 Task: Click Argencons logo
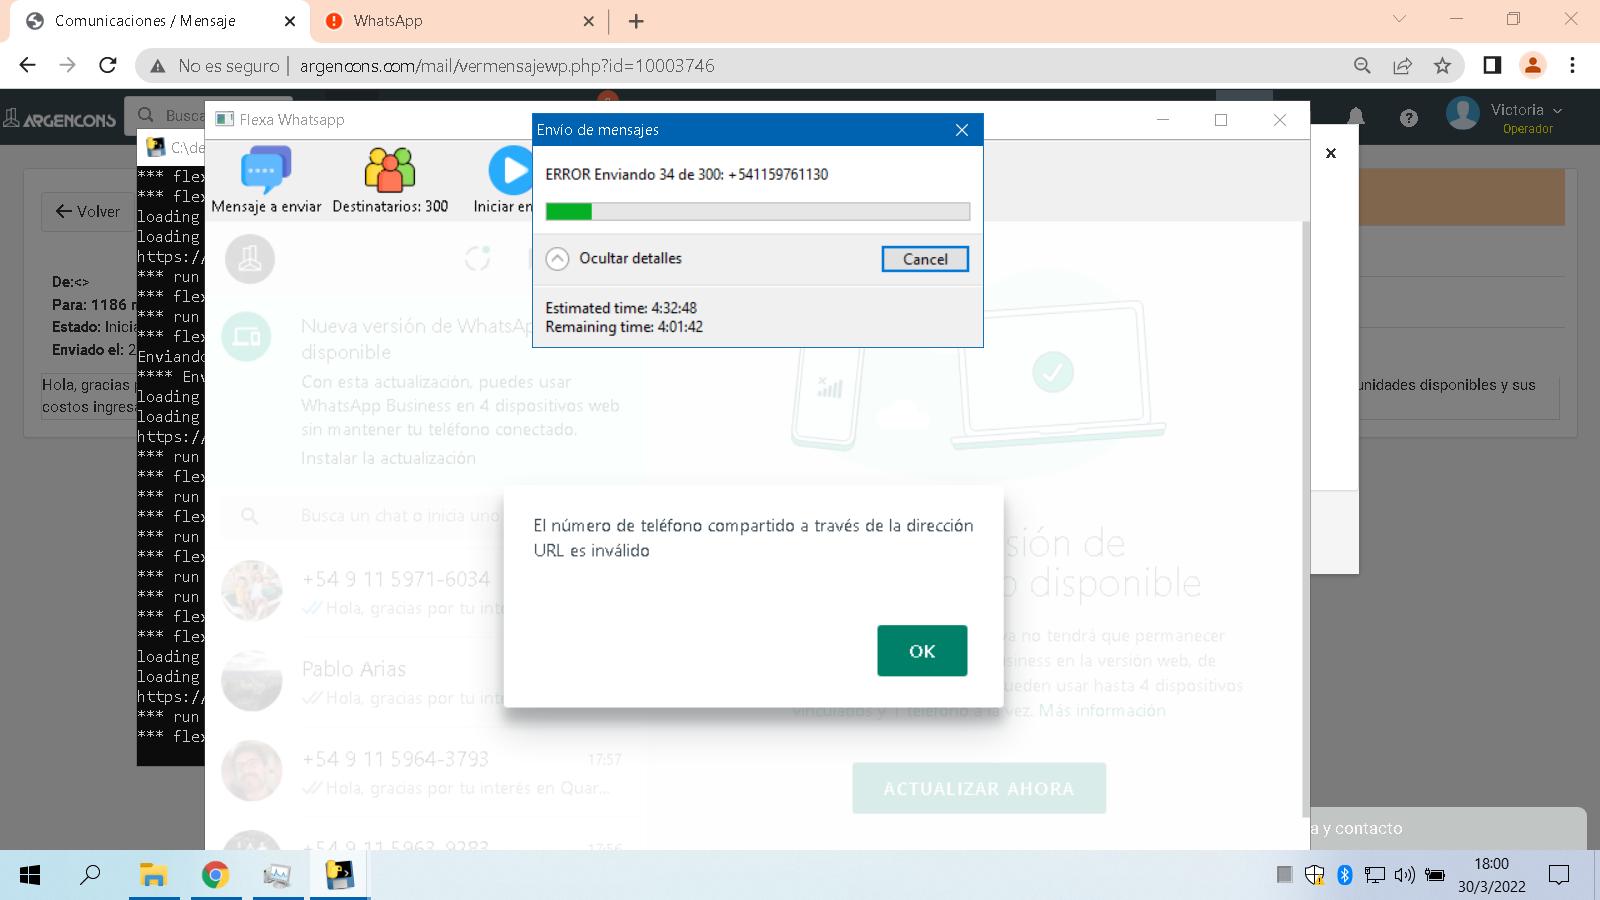60,119
